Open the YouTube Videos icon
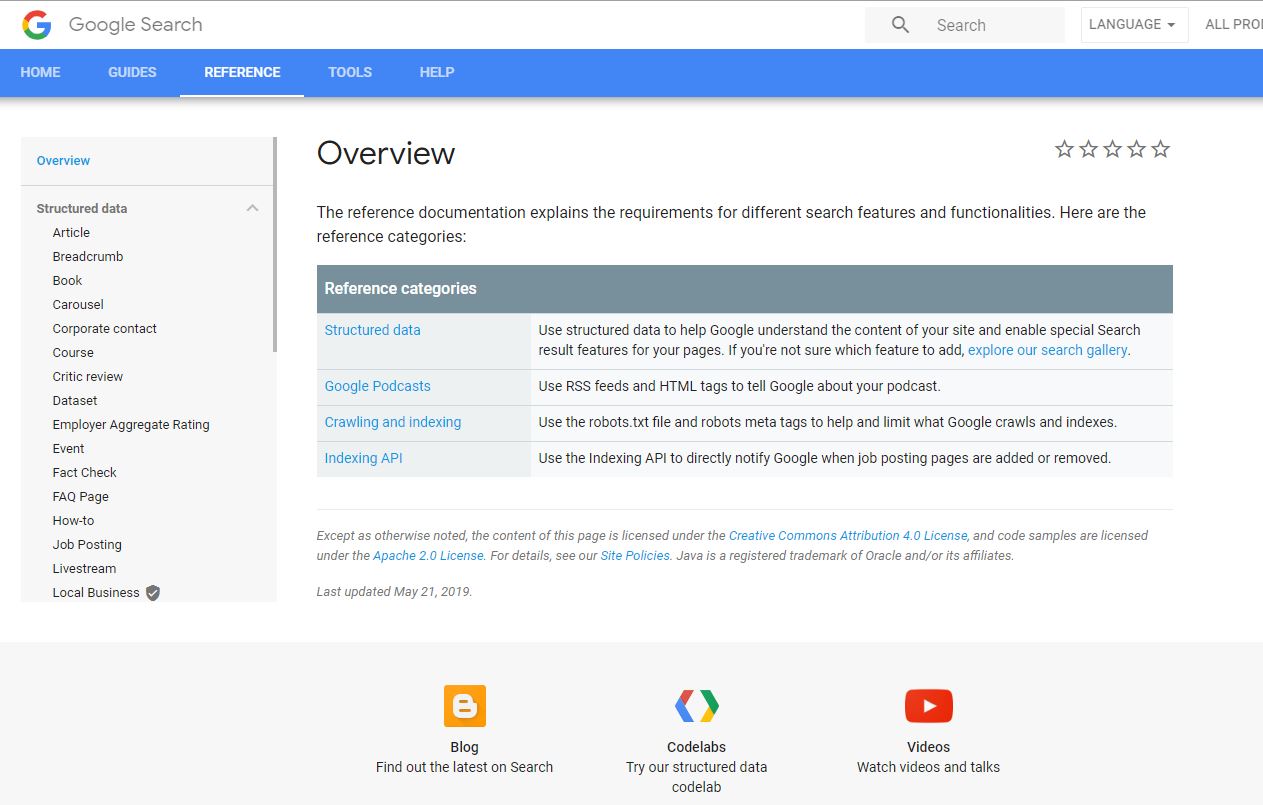Viewport: 1263px width, 805px height. click(928, 706)
